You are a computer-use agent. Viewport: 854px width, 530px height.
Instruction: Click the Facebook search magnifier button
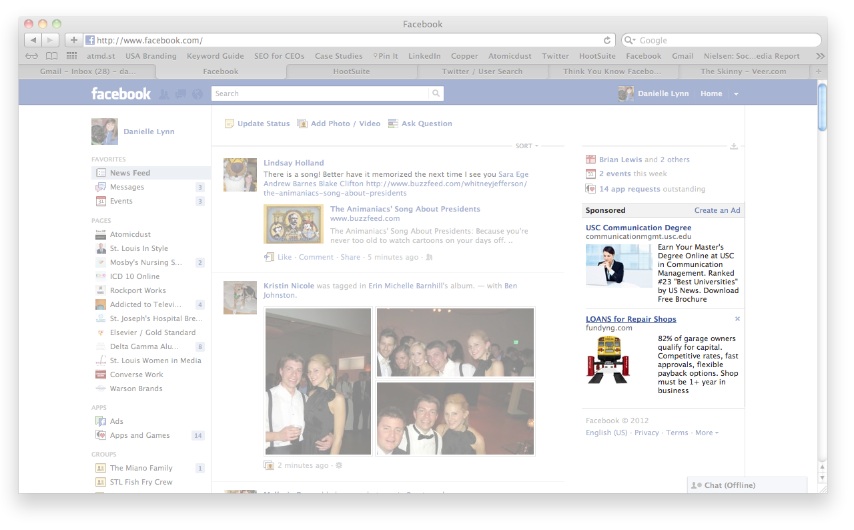point(436,94)
